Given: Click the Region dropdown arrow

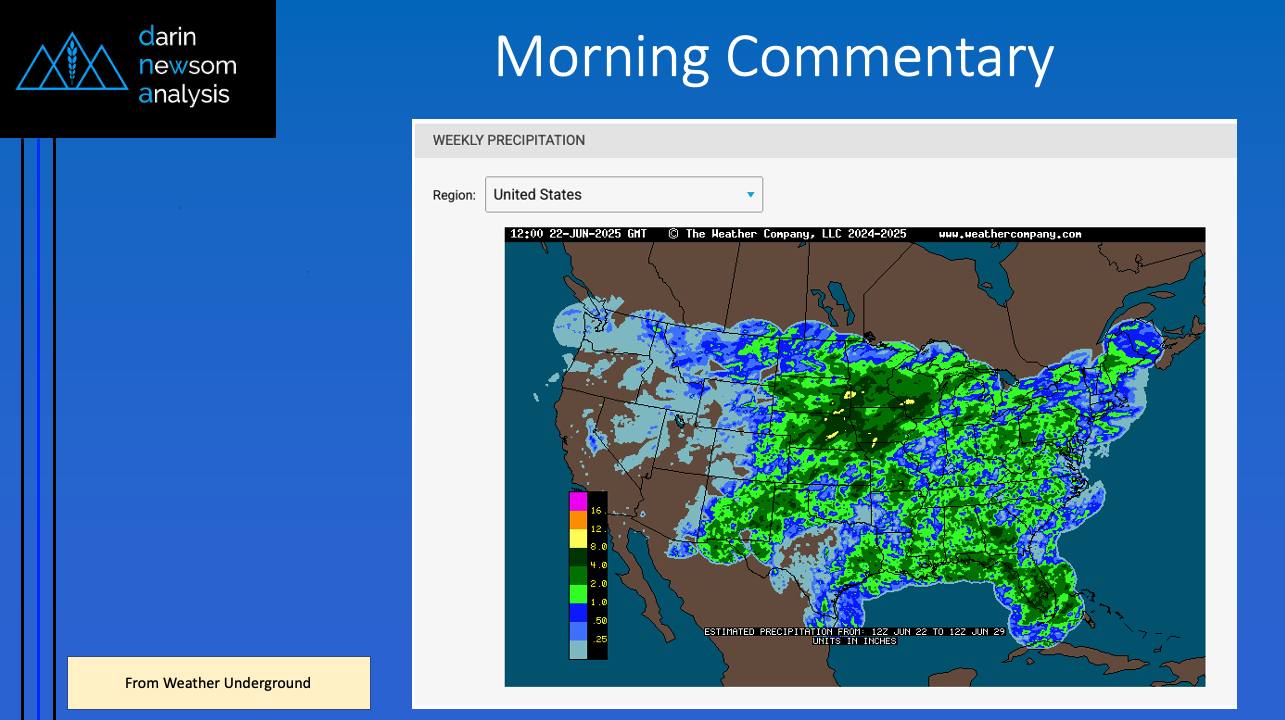Looking at the screenshot, I should click(750, 195).
